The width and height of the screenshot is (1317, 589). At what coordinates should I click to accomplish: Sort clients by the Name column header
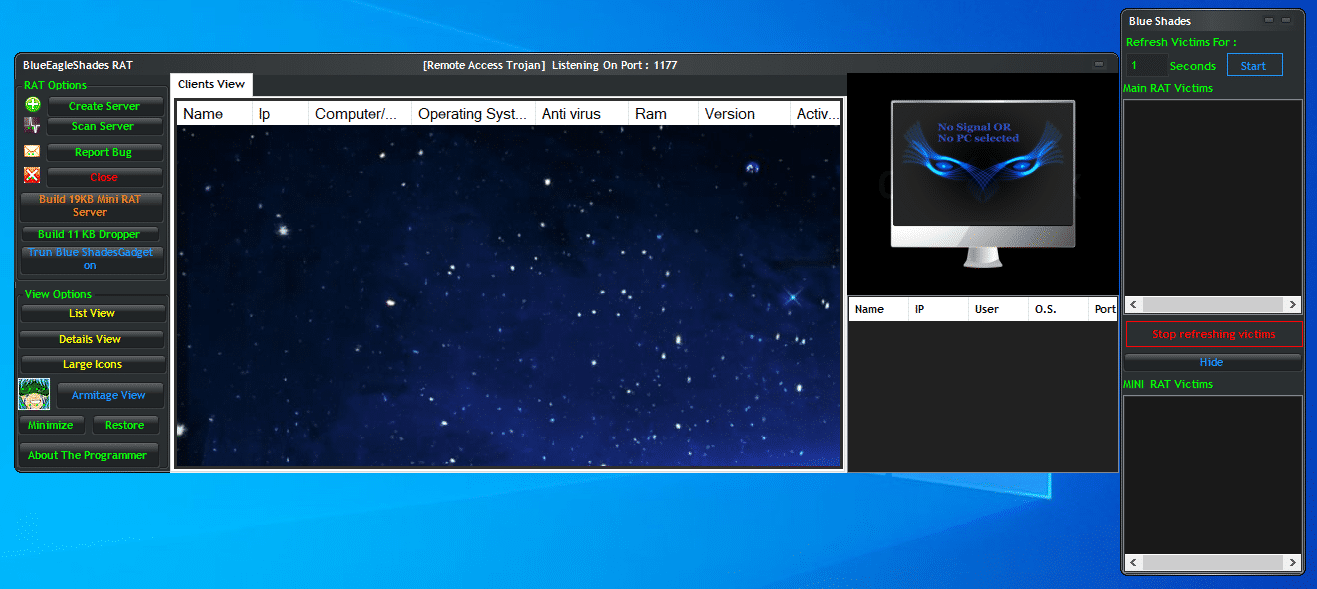pyautogui.click(x=214, y=114)
